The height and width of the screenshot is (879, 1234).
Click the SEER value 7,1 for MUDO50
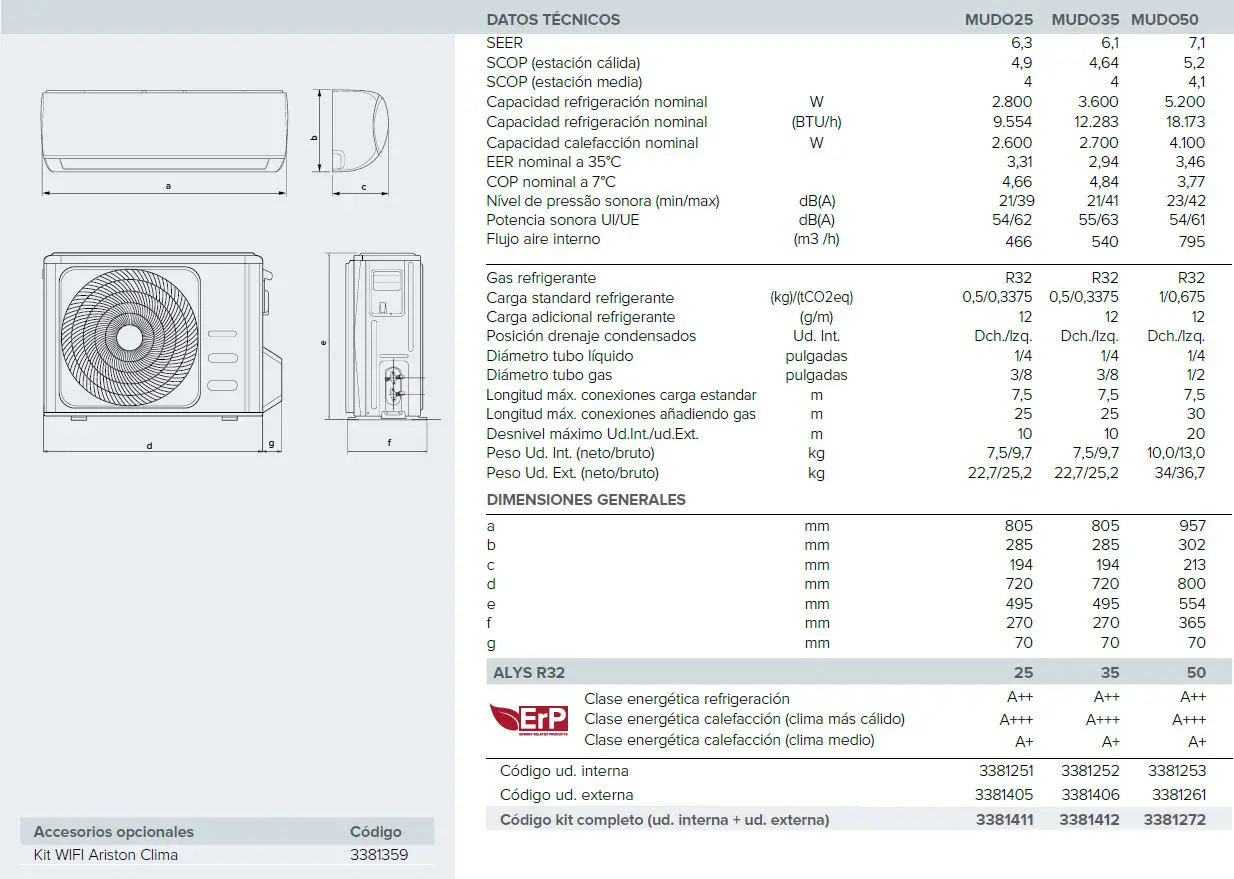pyautogui.click(x=1196, y=43)
